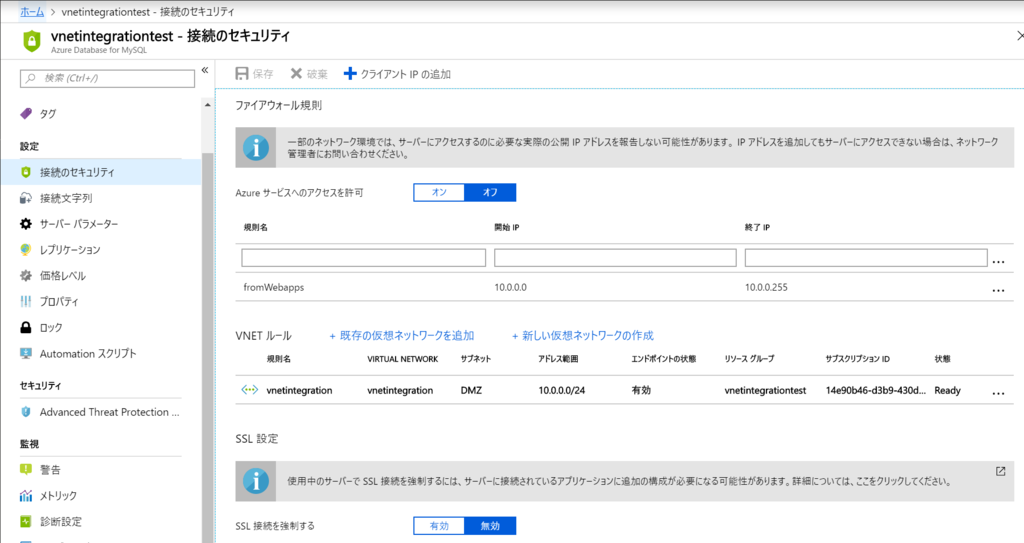Viewport: 1024px width, 543px height.
Task: Open more options for the vnetintegration VNET rule
Action: tap(998, 393)
